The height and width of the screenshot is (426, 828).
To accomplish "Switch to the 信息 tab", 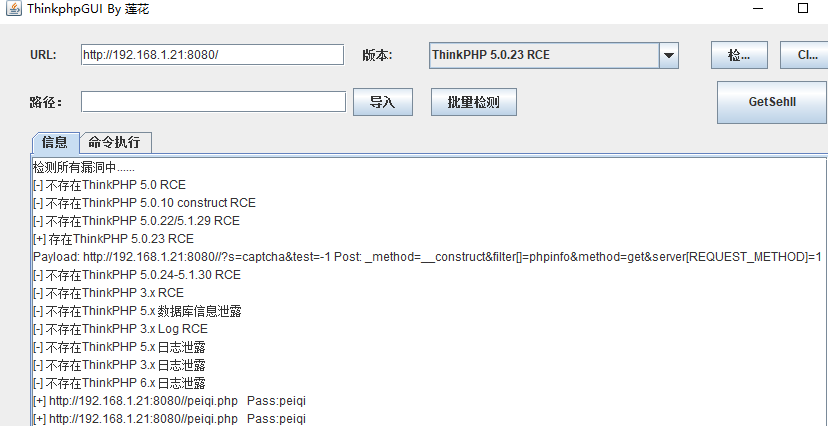I will click(55, 143).
